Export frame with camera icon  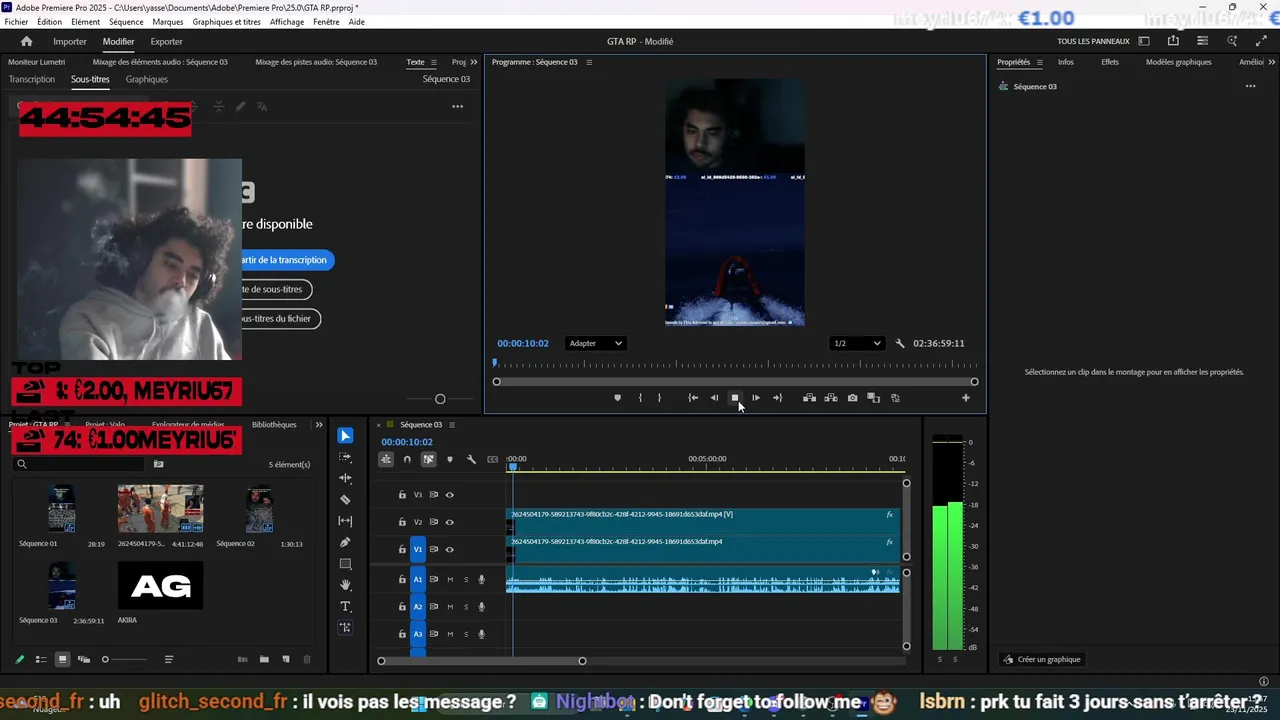[x=852, y=398]
